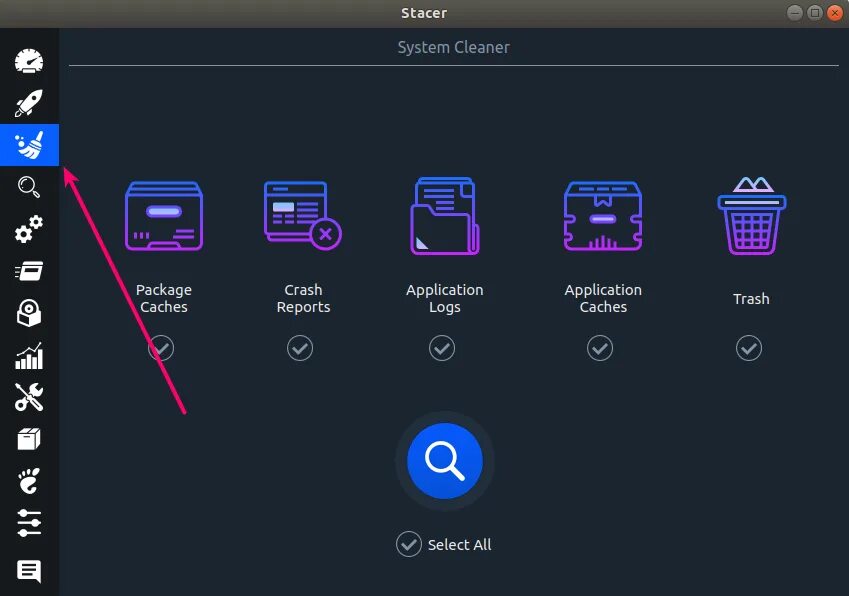Toggle the Crash Reports checkbox
Image resolution: width=849 pixels, height=596 pixels.
(300, 348)
